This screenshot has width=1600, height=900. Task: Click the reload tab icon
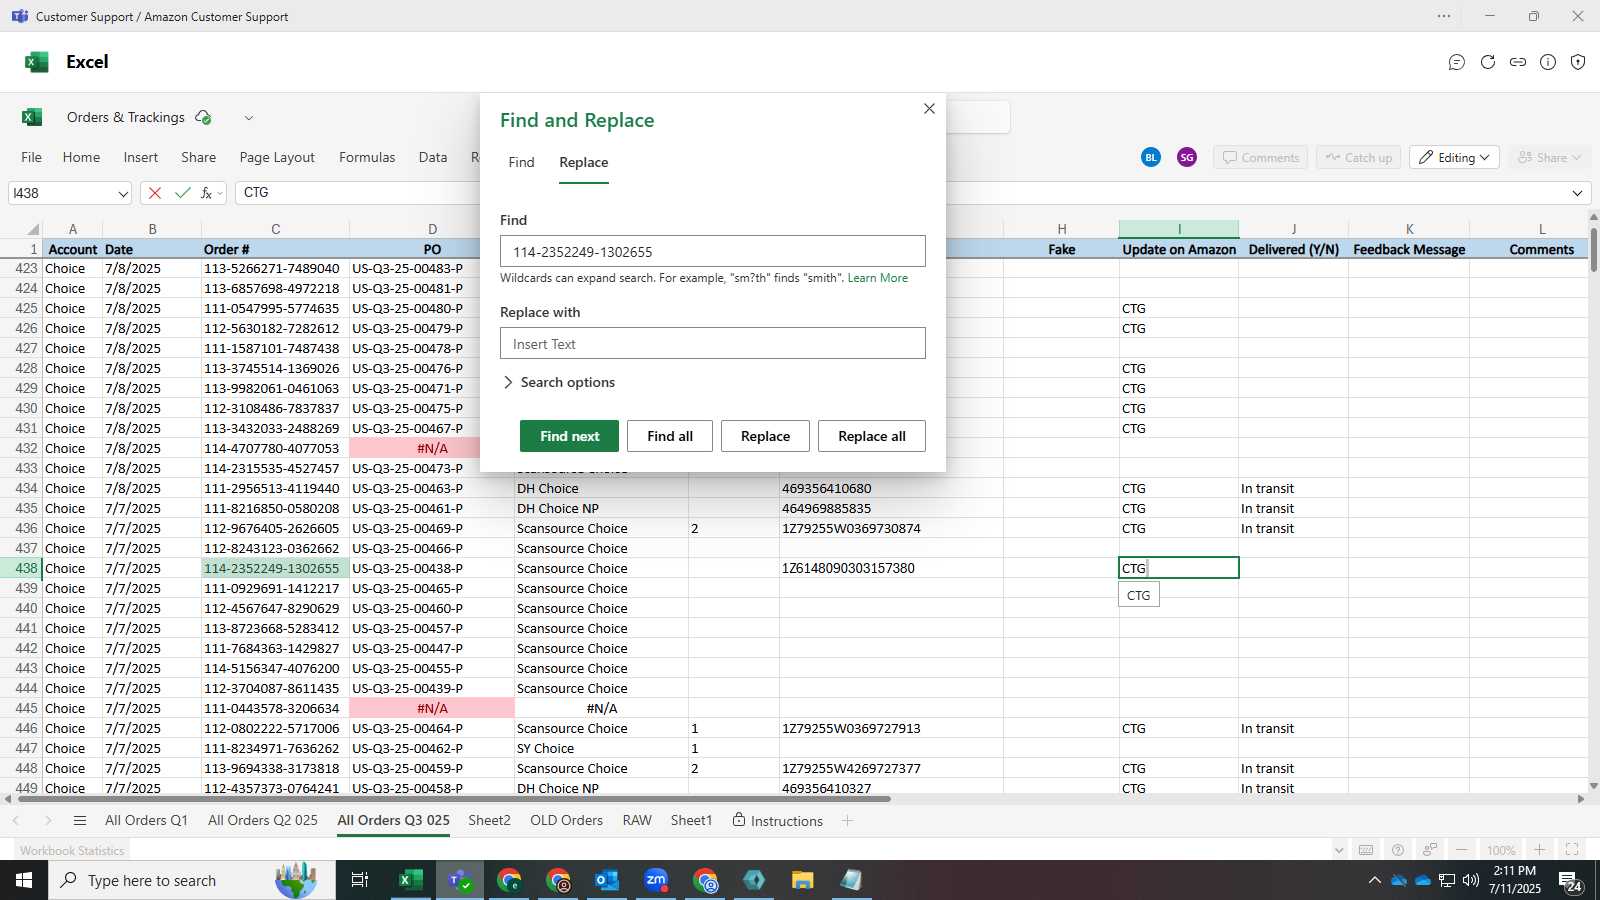pyautogui.click(x=1488, y=62)
